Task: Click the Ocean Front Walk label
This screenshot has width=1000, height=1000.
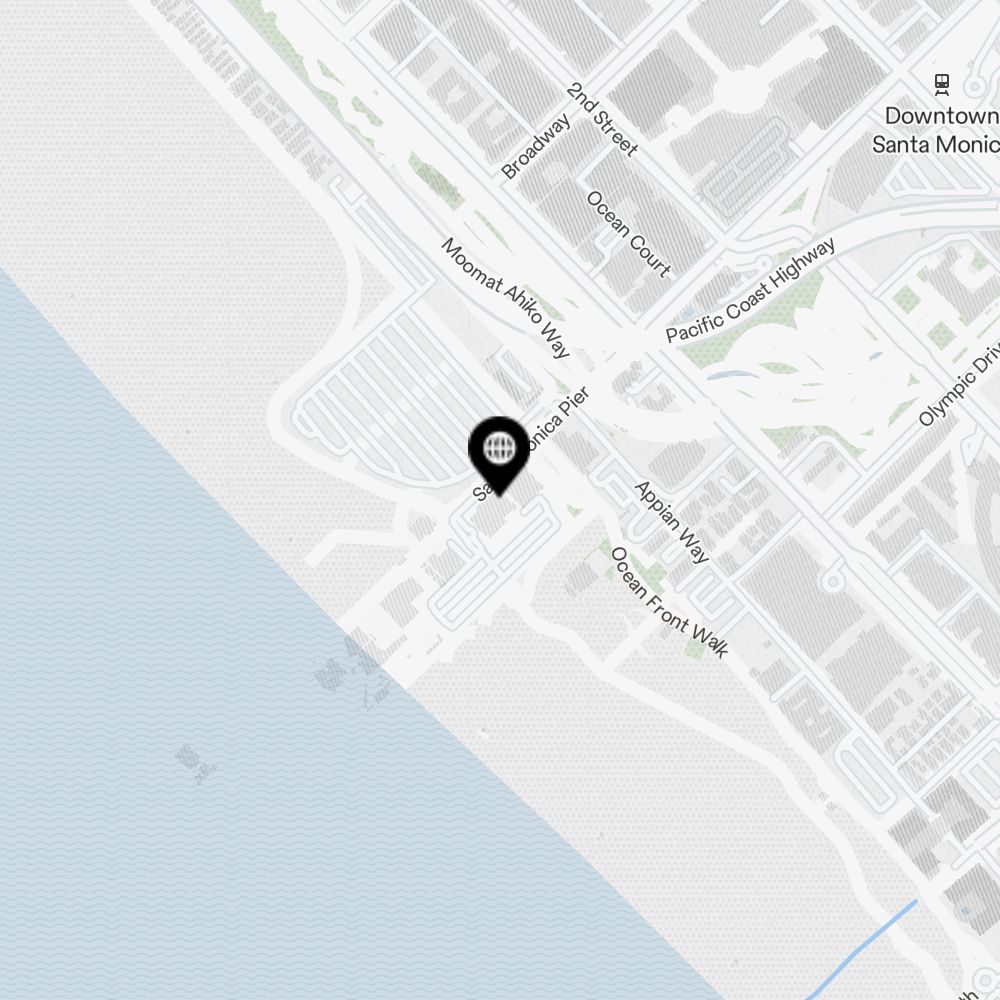Action: pos(670,603)
